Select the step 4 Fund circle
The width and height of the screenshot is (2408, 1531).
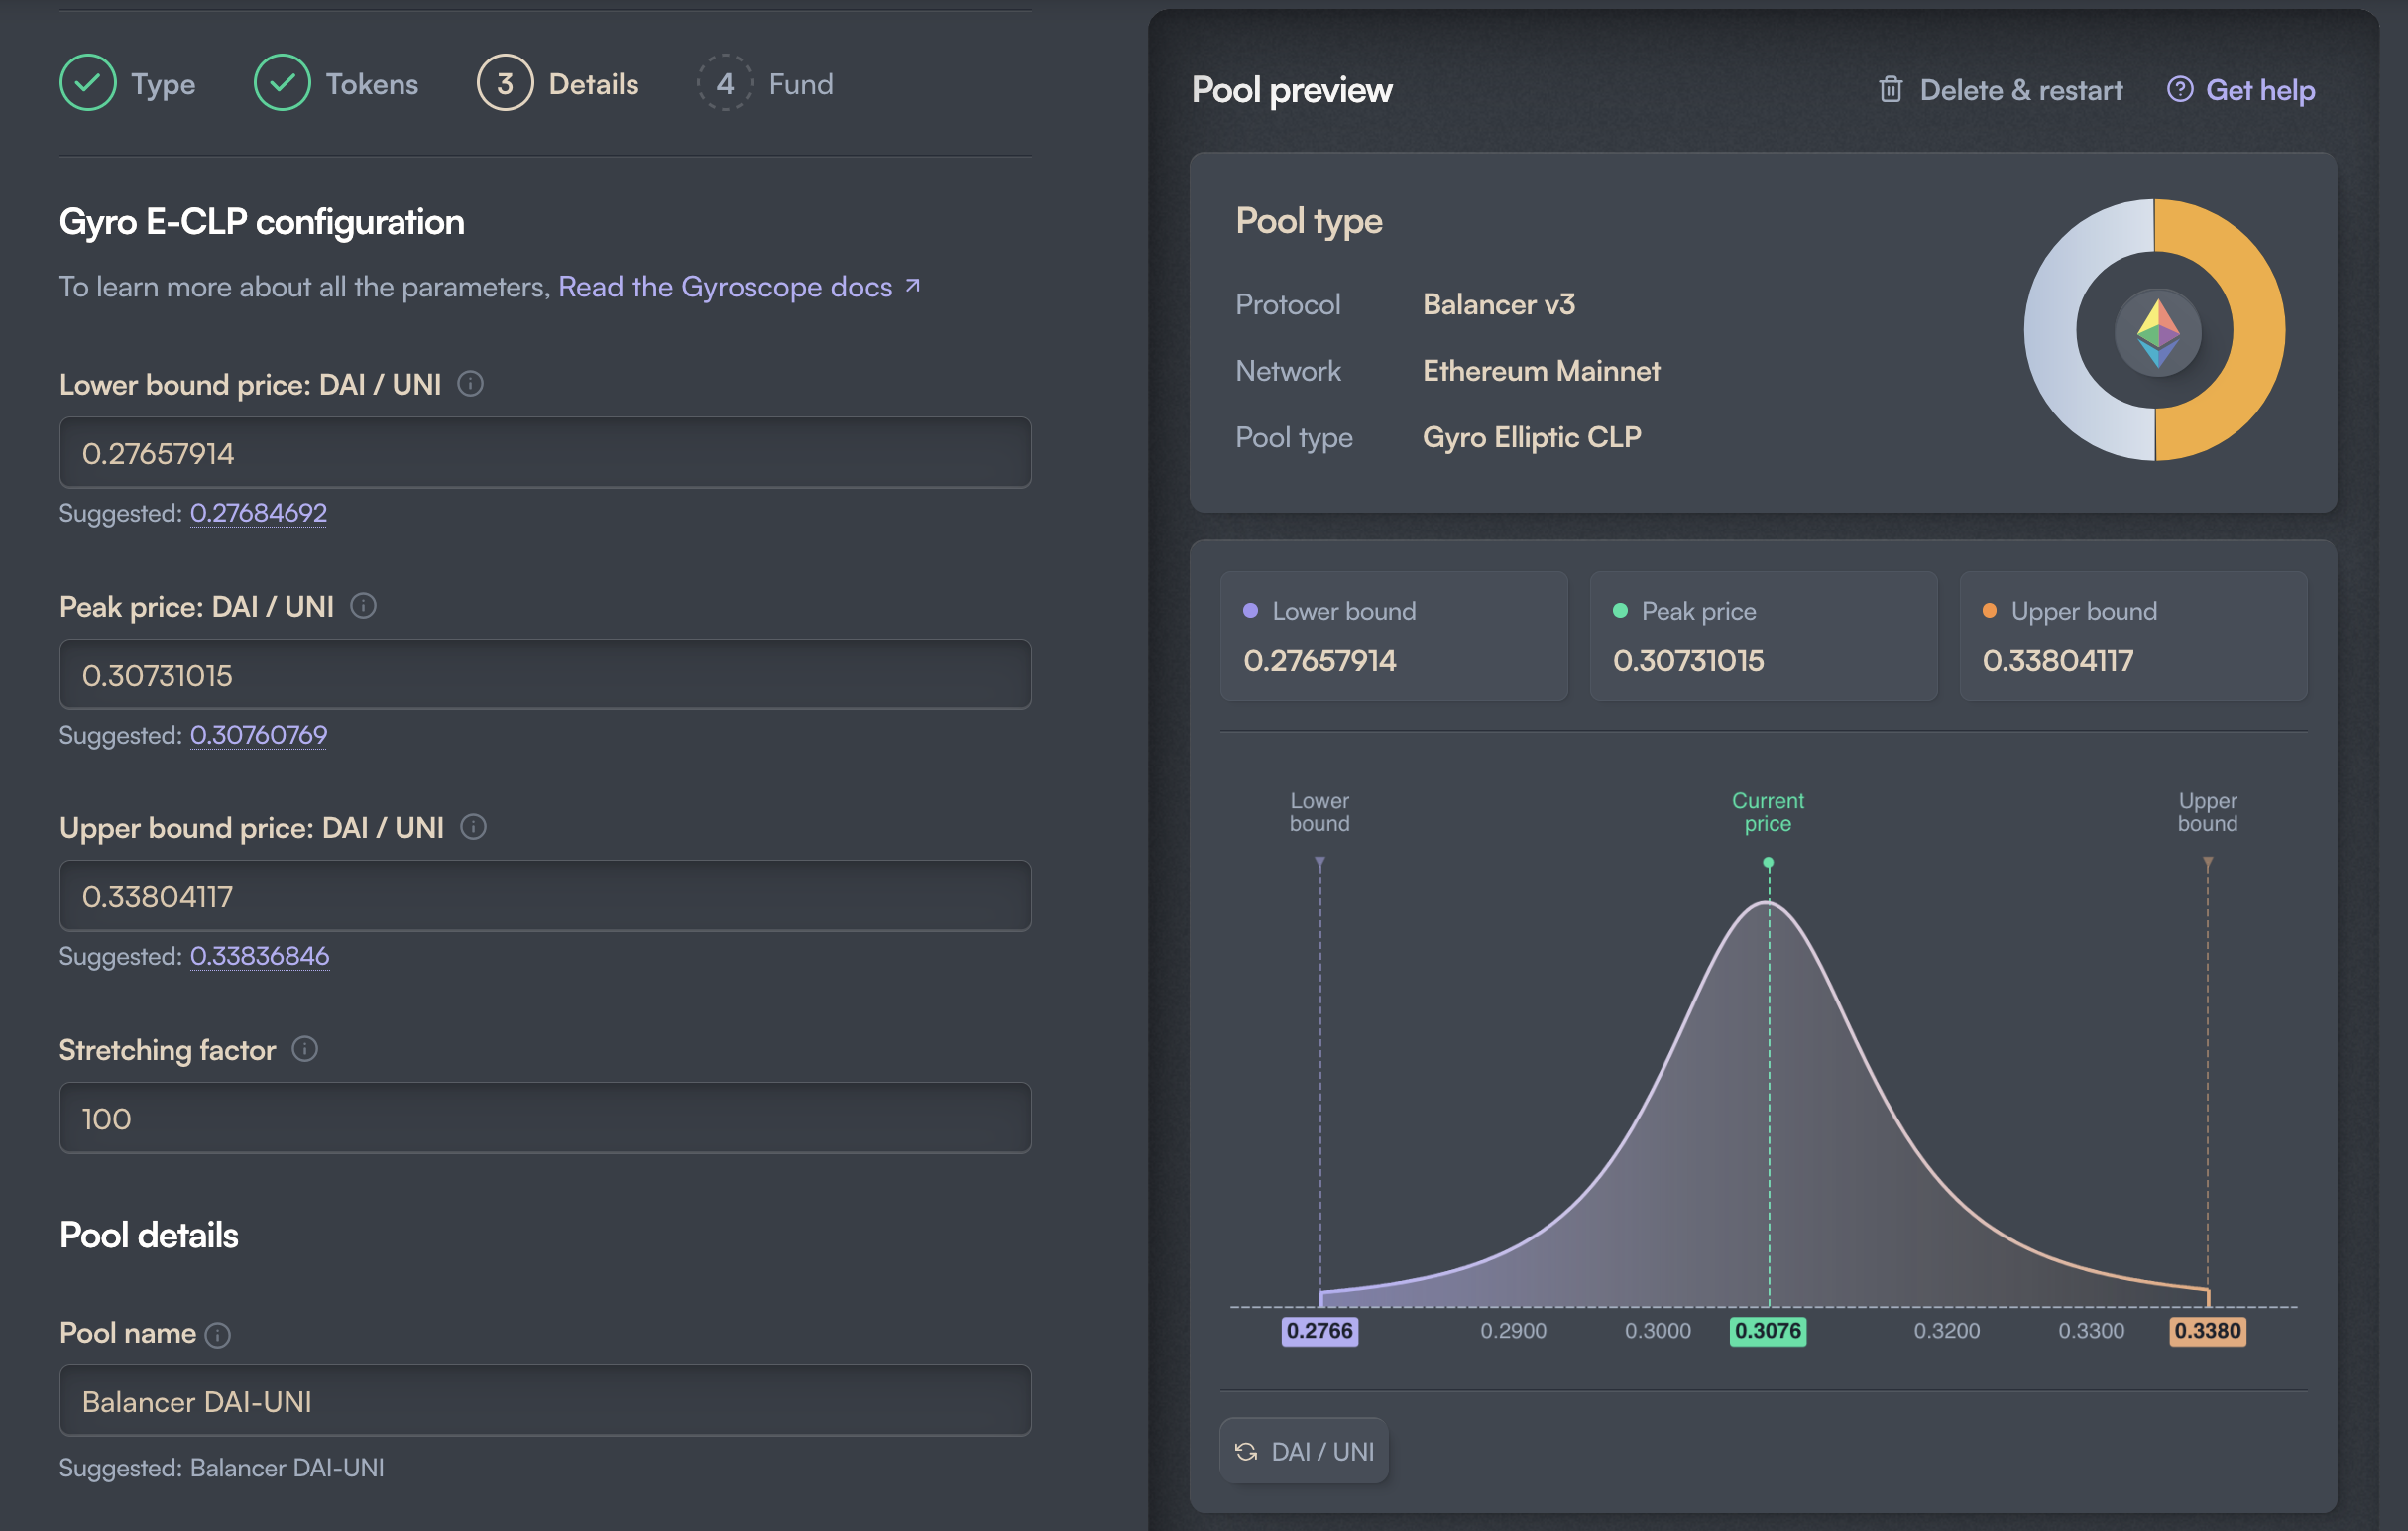point(725,83)
